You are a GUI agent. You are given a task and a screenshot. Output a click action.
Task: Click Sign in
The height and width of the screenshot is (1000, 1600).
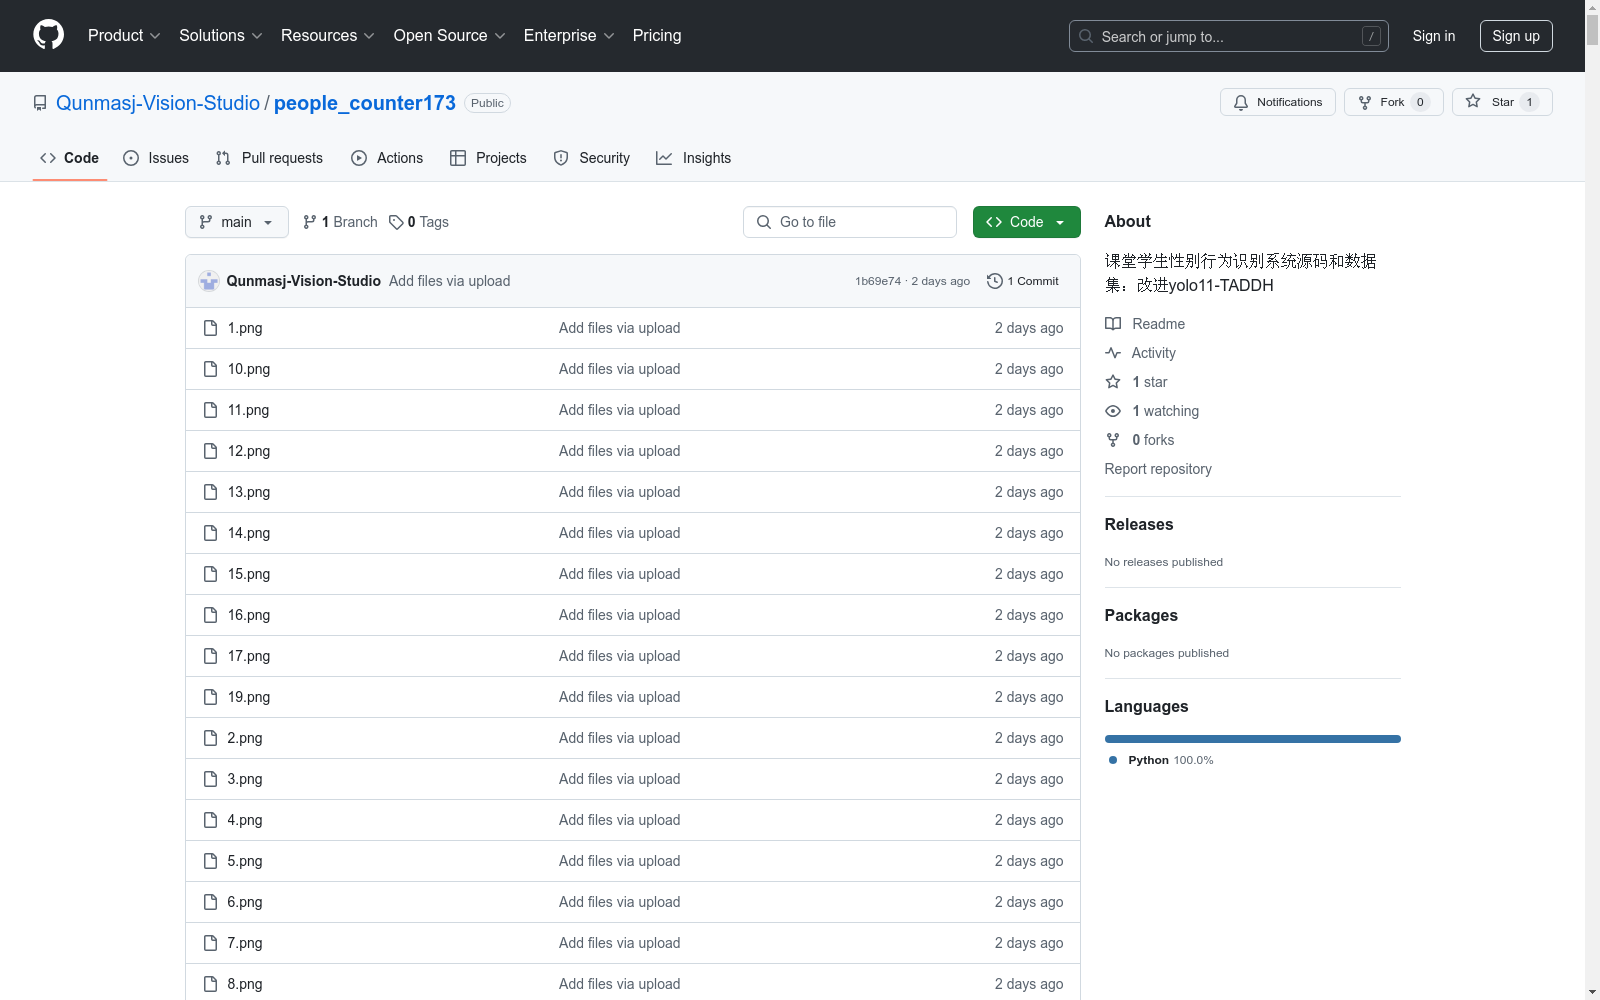[1434, 36]
